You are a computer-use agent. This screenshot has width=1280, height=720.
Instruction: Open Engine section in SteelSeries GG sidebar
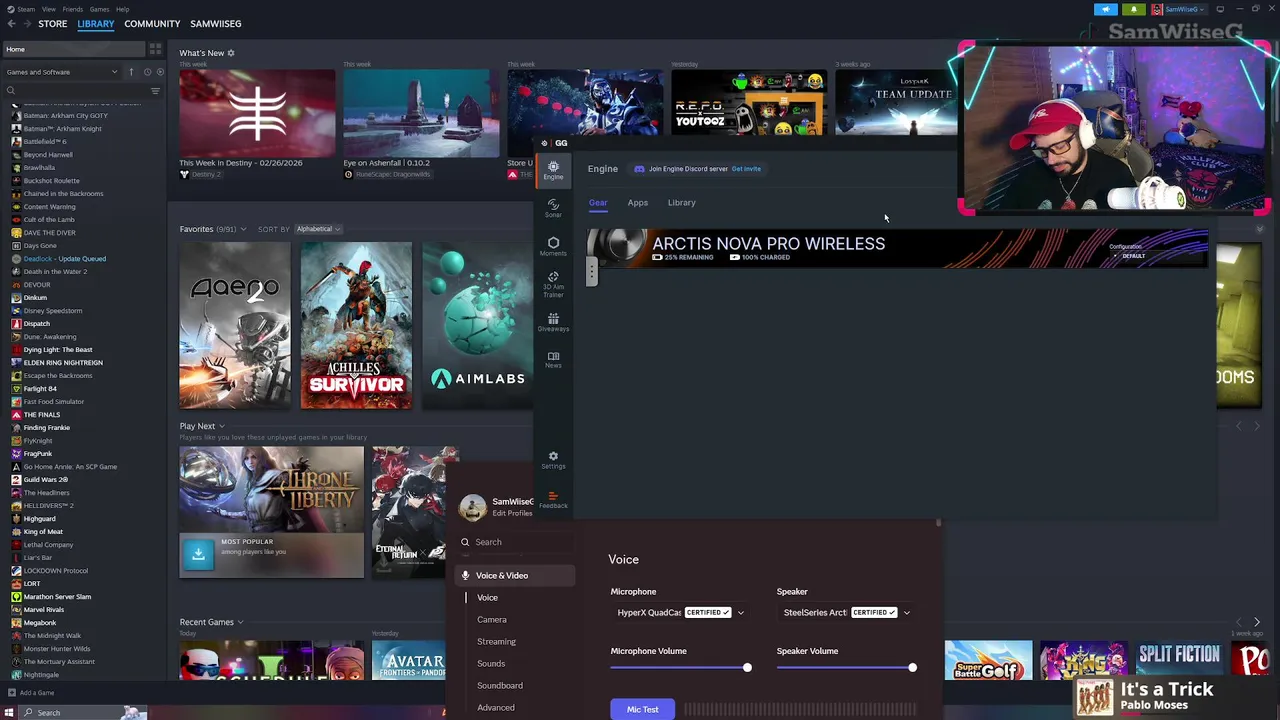pyautogui.click(x=553, y=170)
